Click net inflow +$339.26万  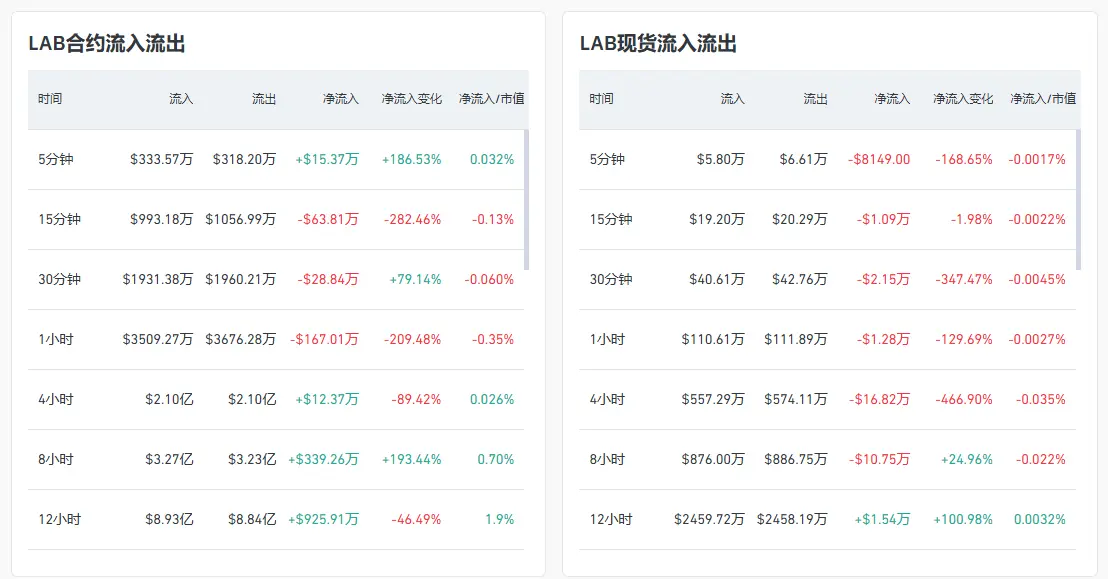[324, 460]
